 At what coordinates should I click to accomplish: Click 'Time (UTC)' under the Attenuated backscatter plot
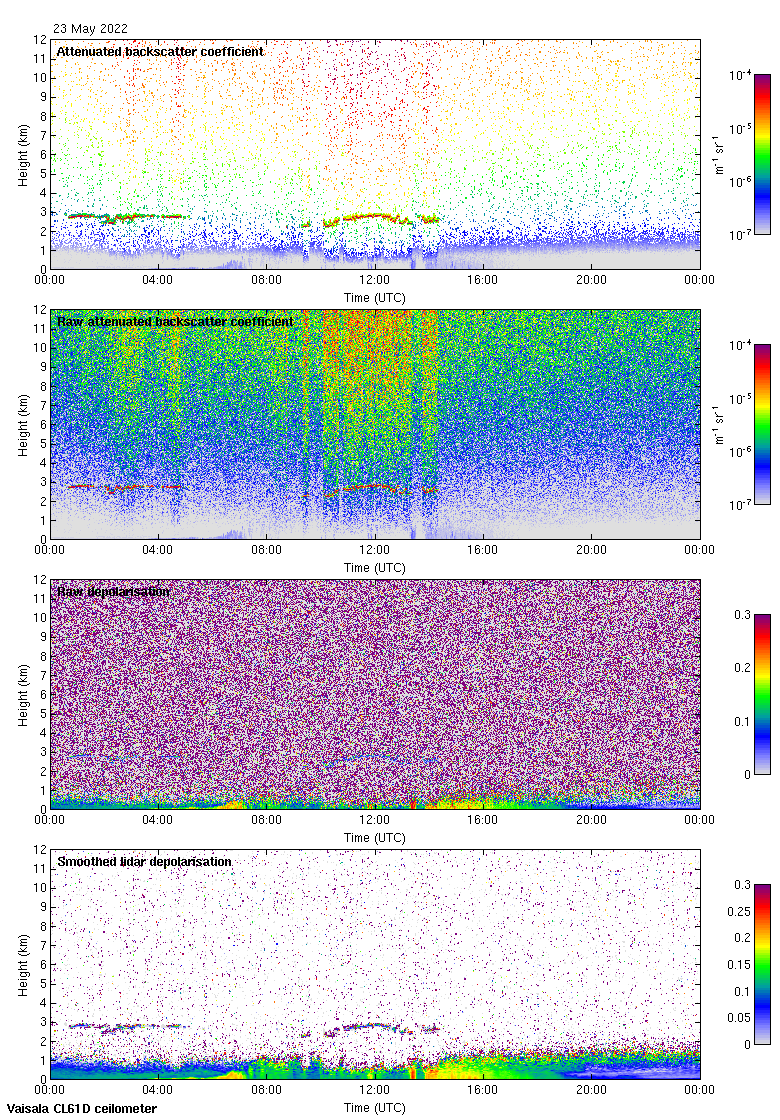[x=374, y=298]
